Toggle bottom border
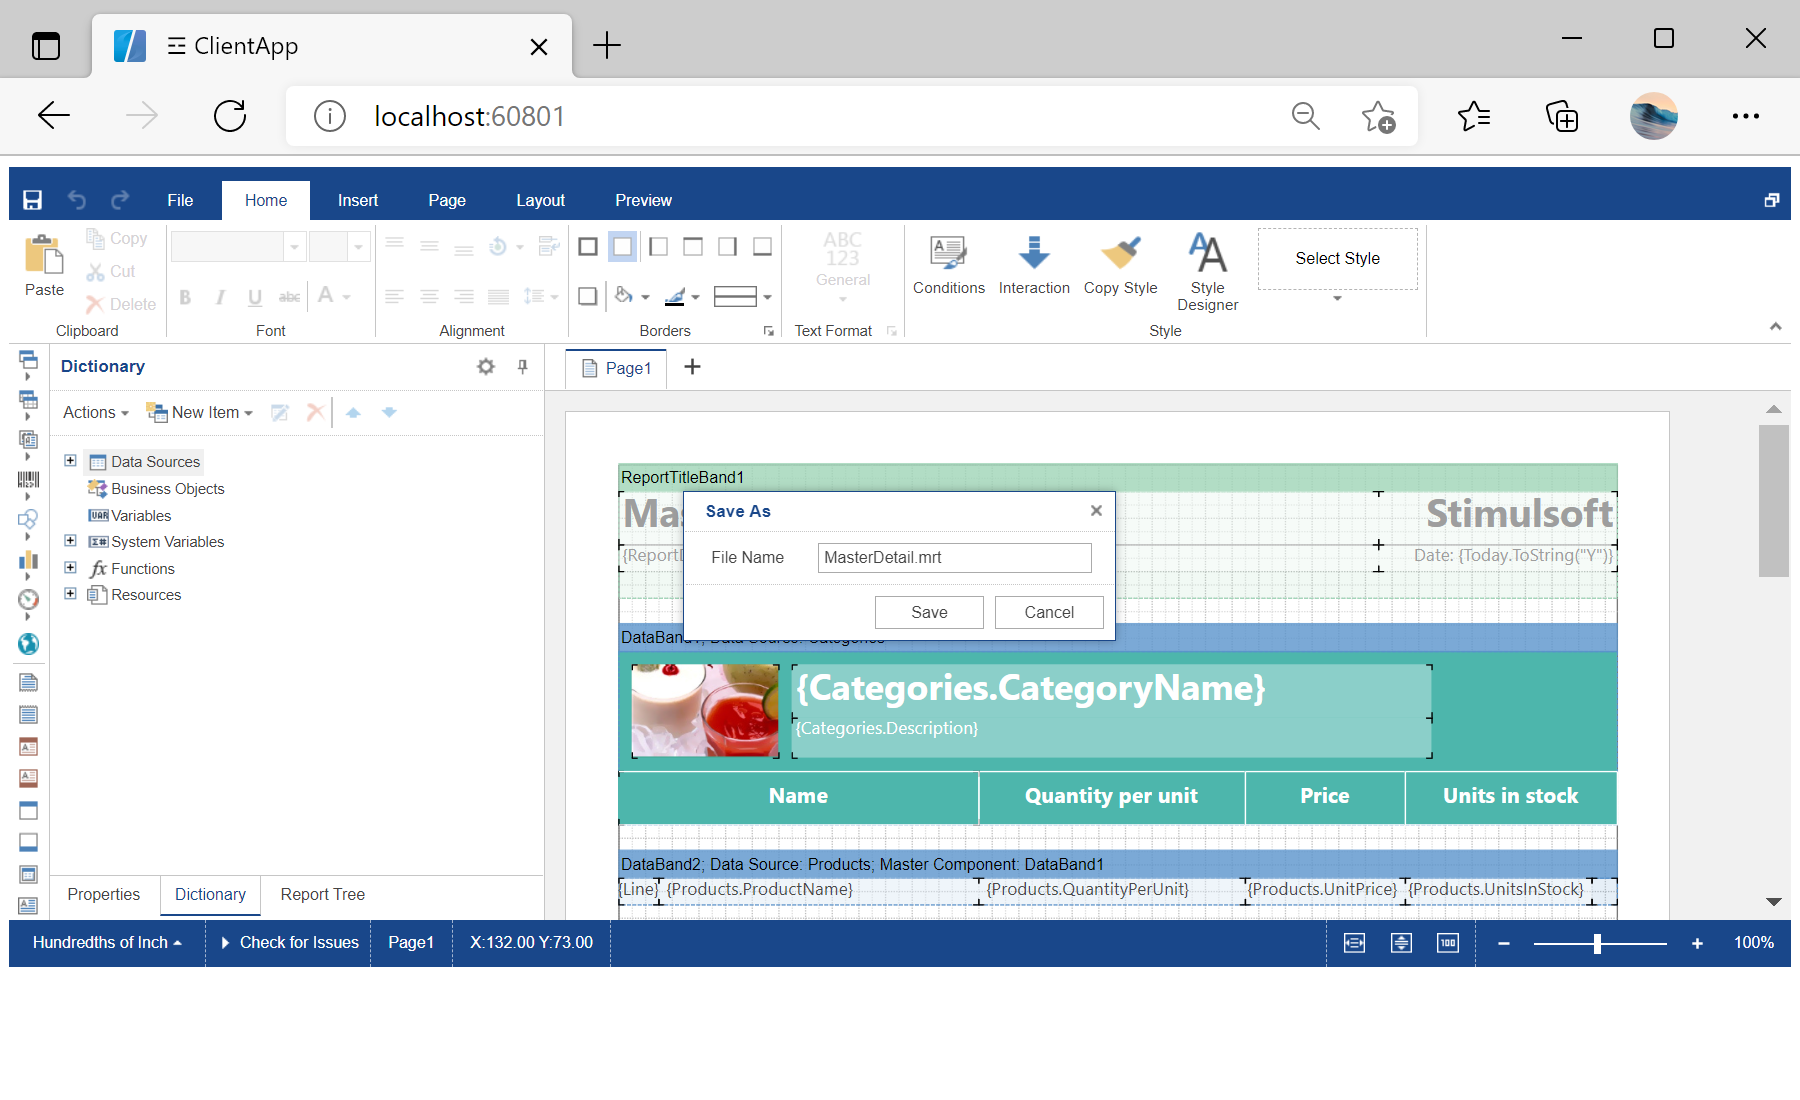The image size is (1800, 1100). coord(762,247)
